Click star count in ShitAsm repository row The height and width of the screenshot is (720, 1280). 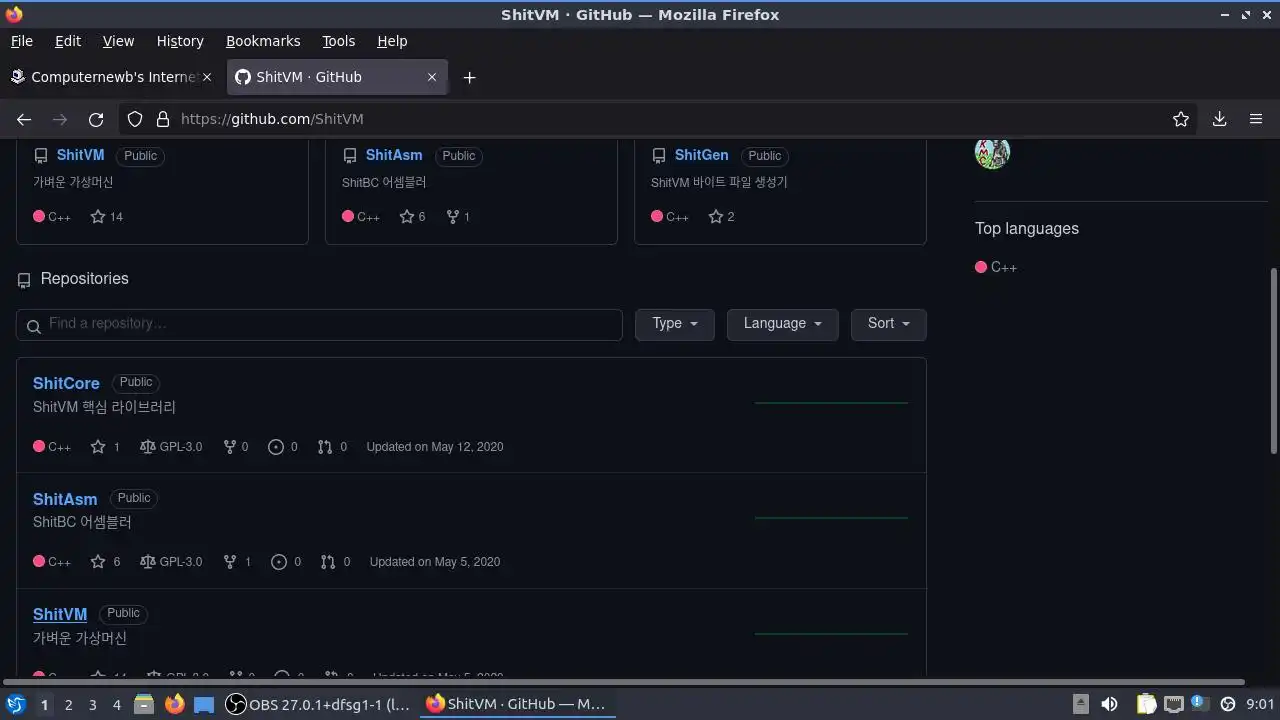[x=105, y=562]
